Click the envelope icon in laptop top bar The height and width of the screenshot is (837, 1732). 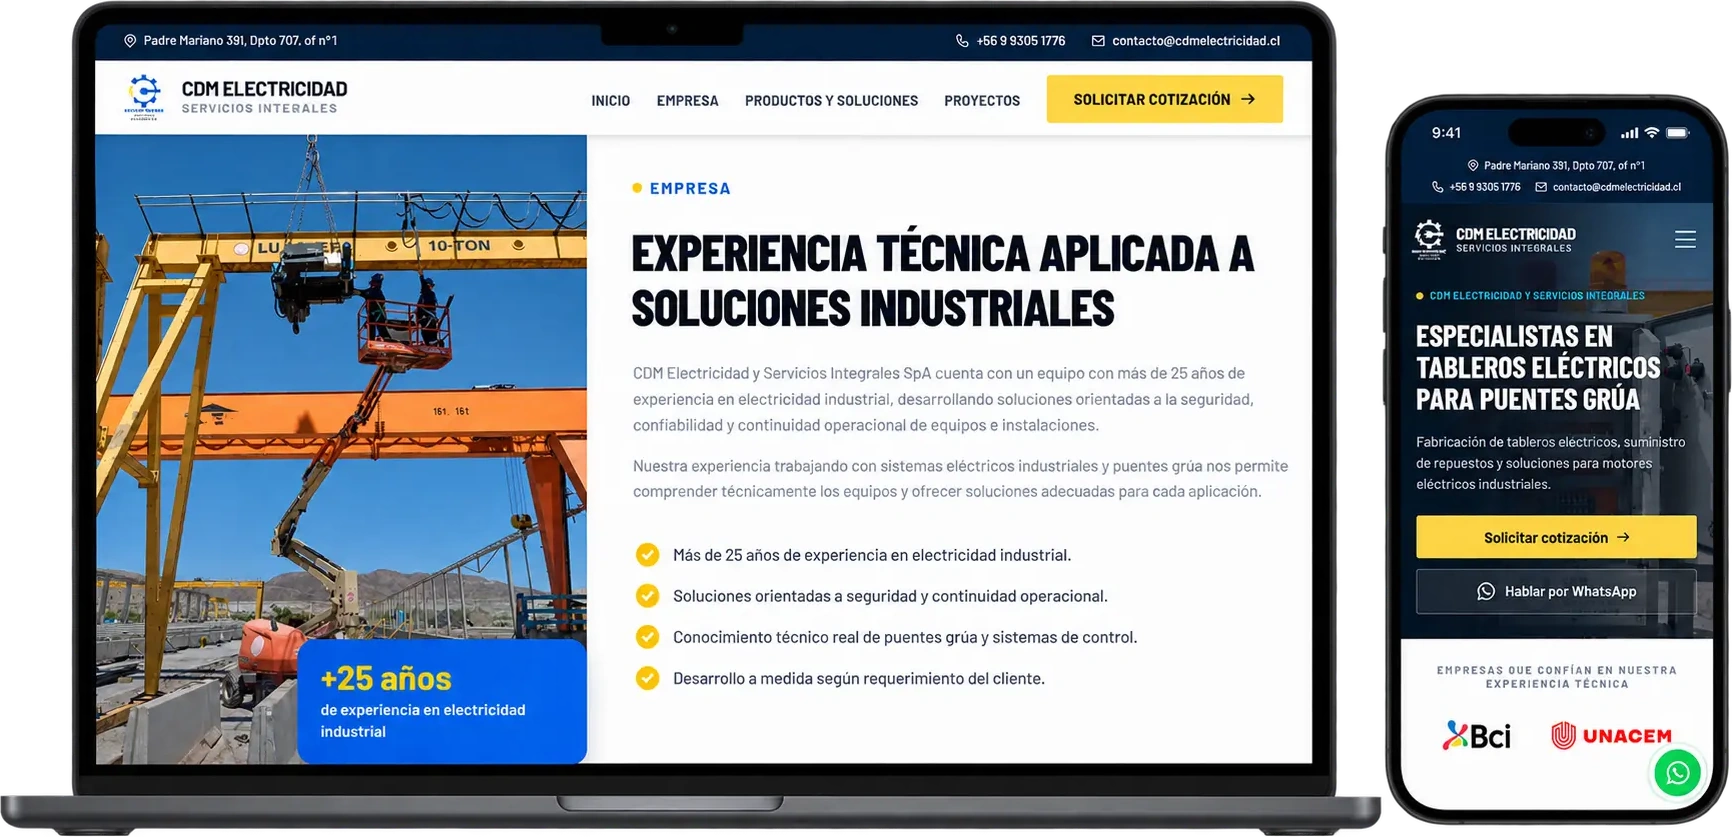pos(1098,41)
